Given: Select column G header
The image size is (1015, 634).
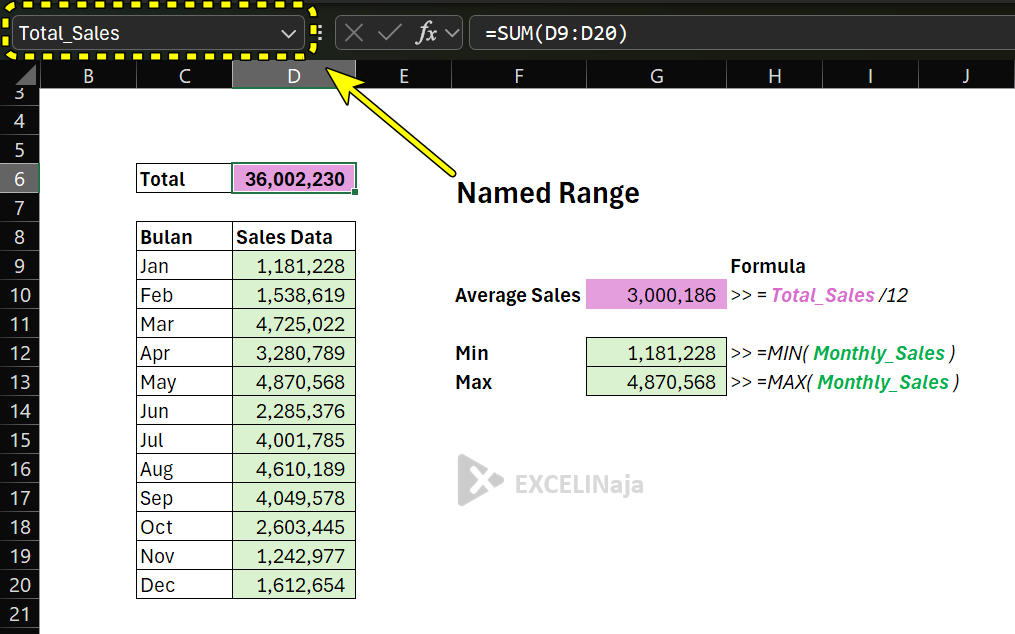Looking at the screenshot, I should point(656,75).
